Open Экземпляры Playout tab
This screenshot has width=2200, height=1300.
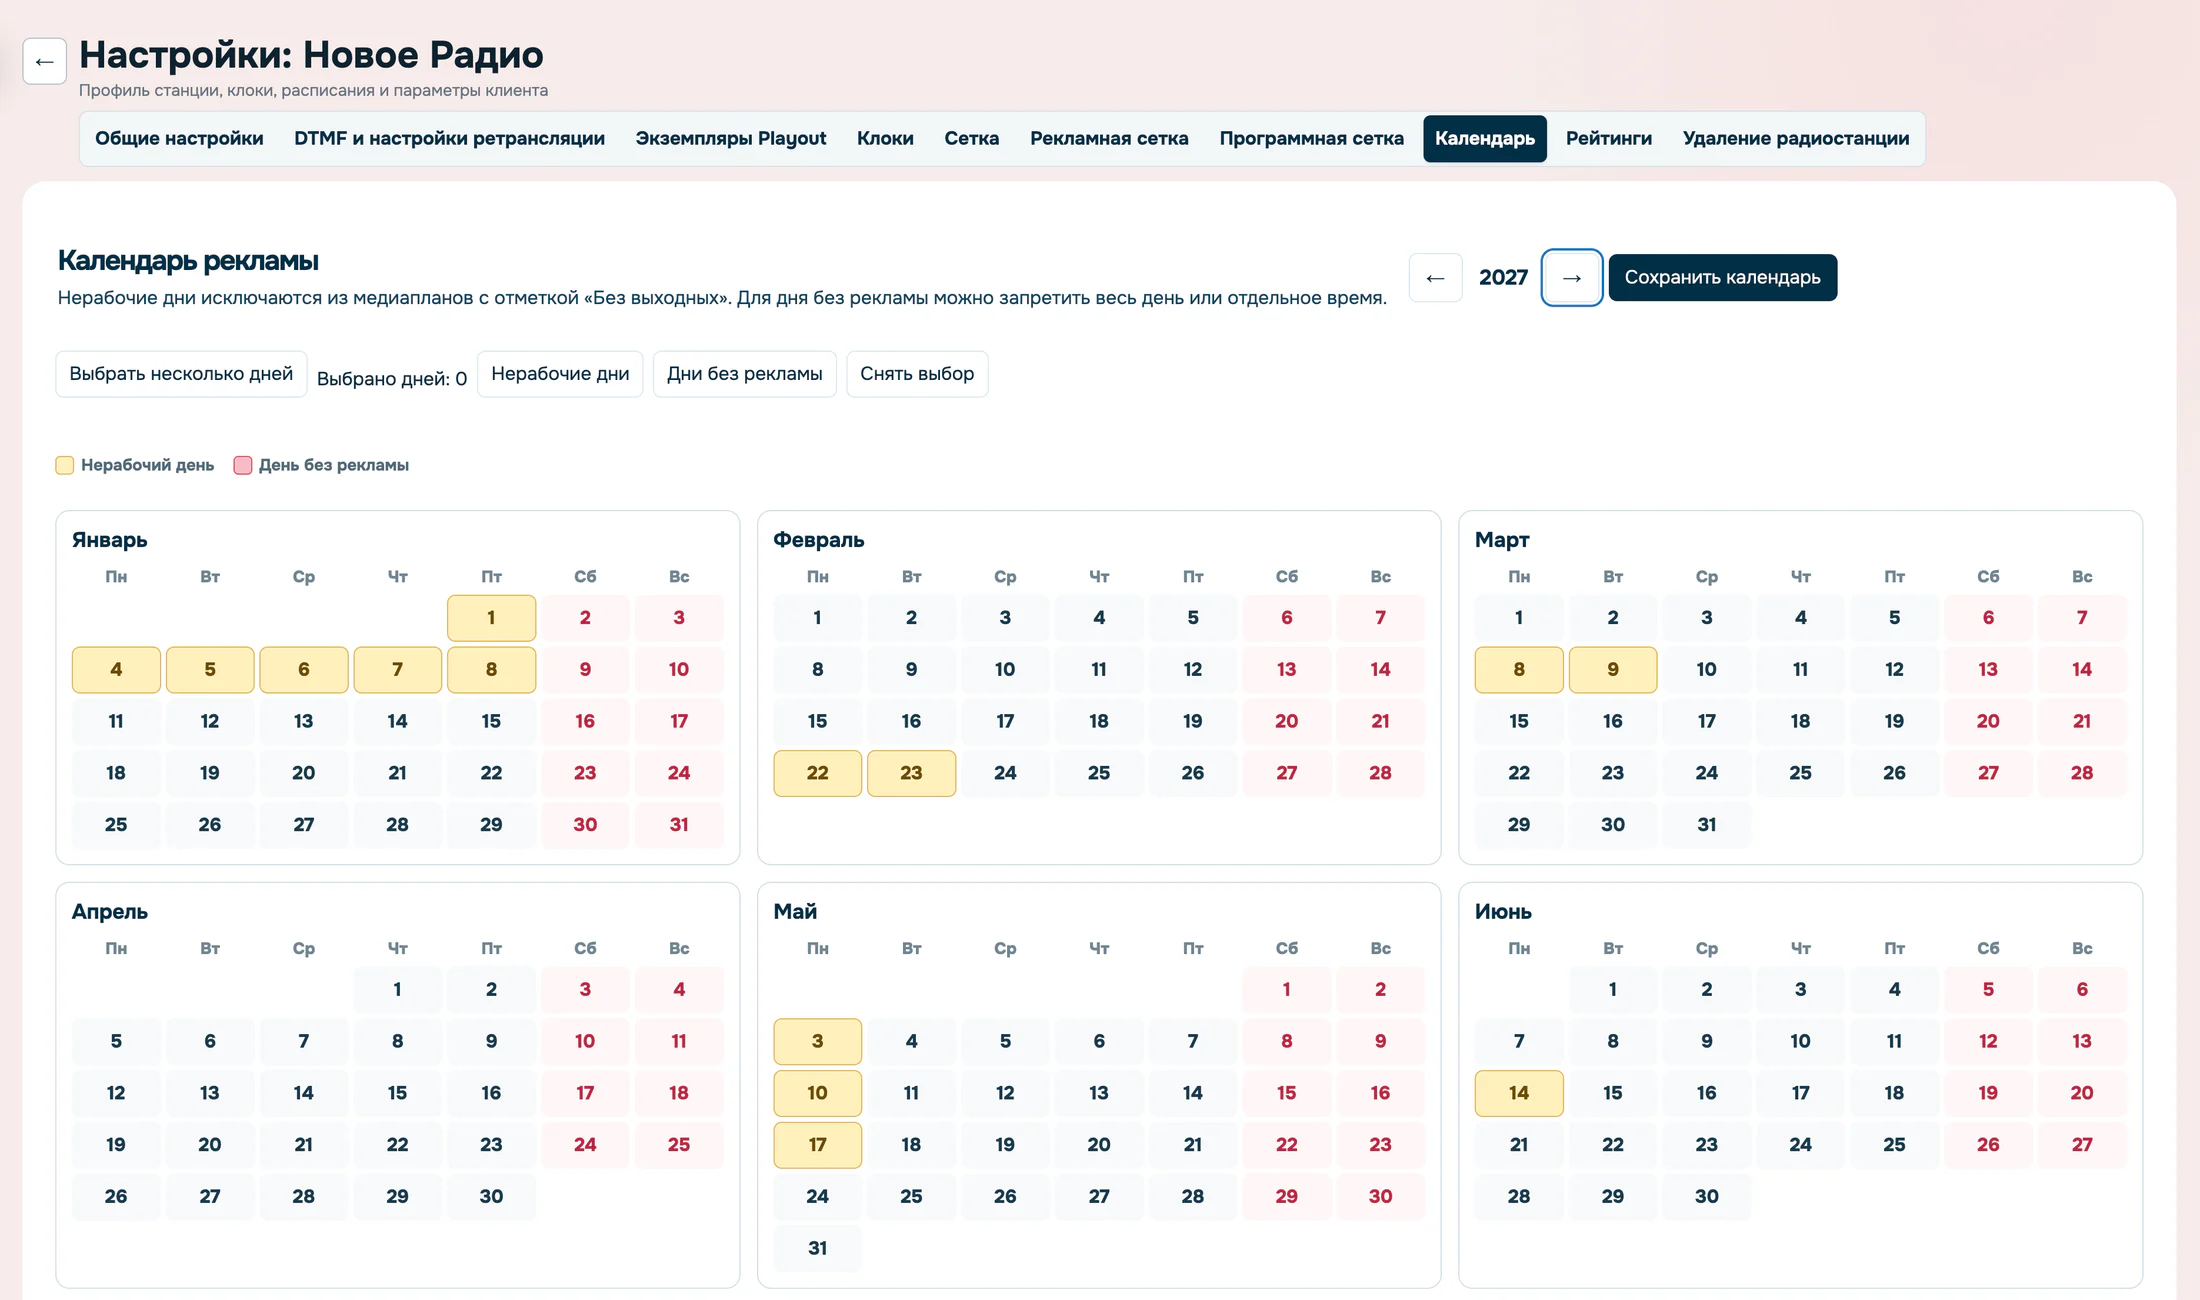point(731,138)
